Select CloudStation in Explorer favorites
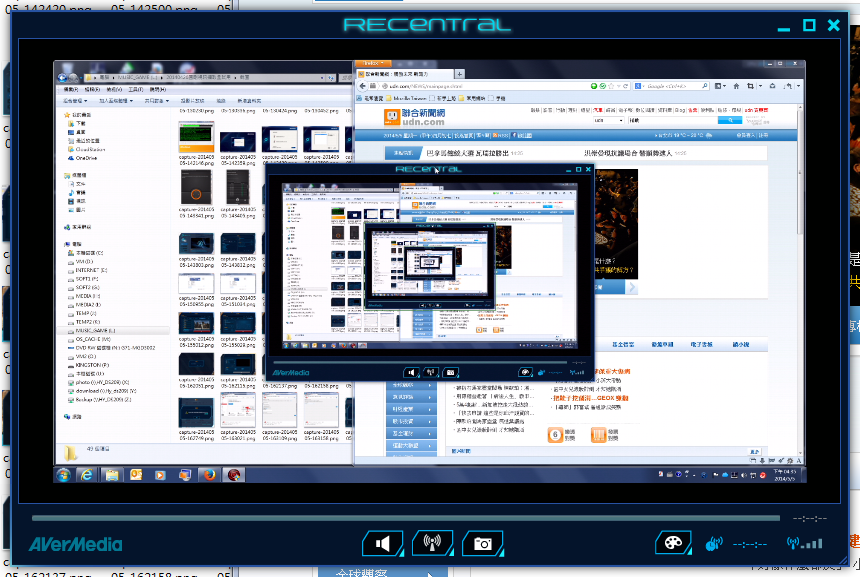This screenshot has height=577, width=860. click(x=86, y=149)
